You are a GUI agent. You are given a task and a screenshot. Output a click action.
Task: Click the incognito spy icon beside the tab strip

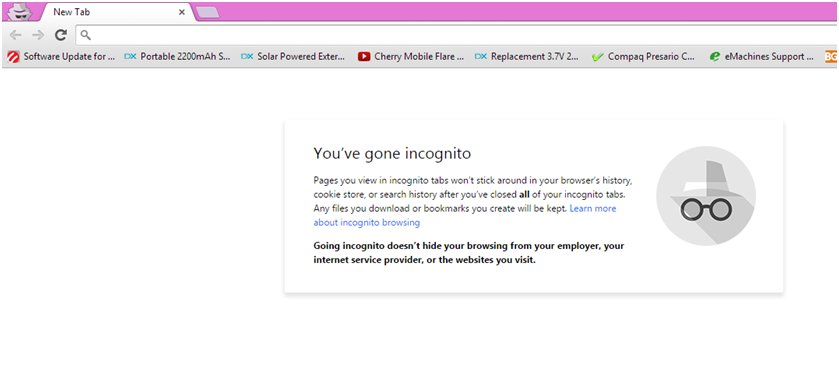(19, 11)
